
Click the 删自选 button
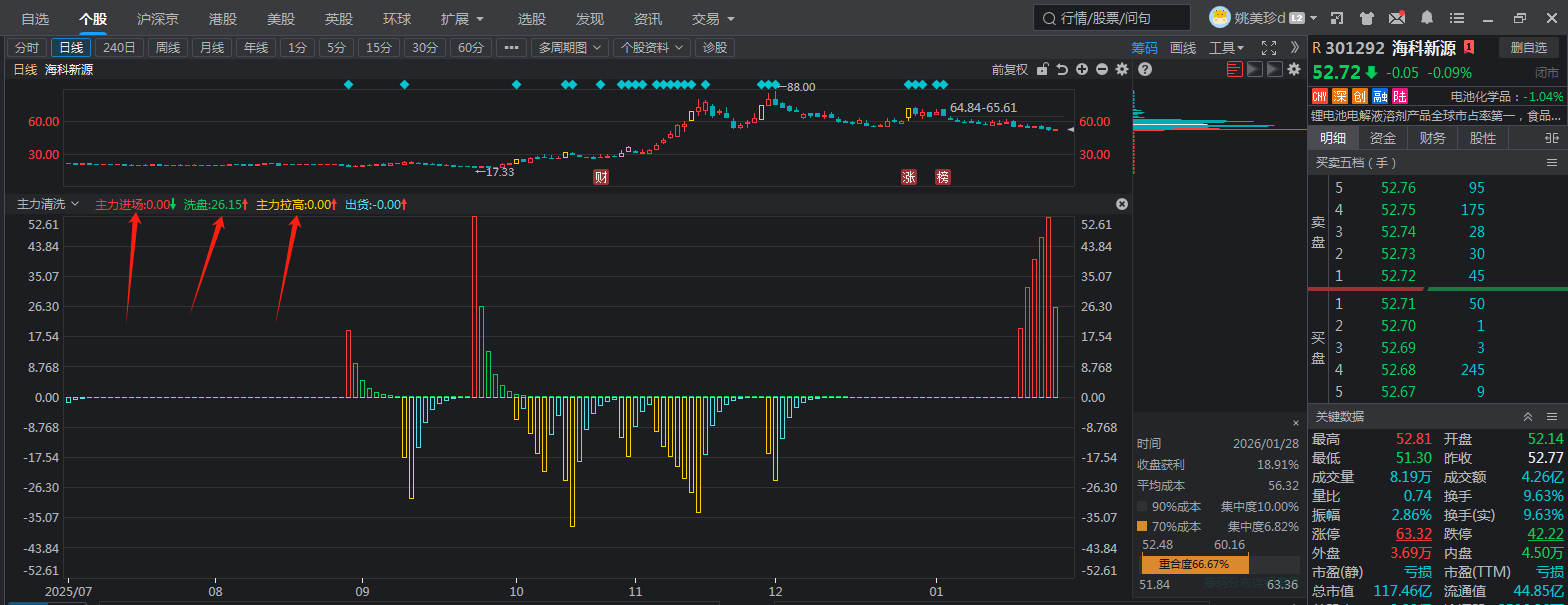(1529, 47)
